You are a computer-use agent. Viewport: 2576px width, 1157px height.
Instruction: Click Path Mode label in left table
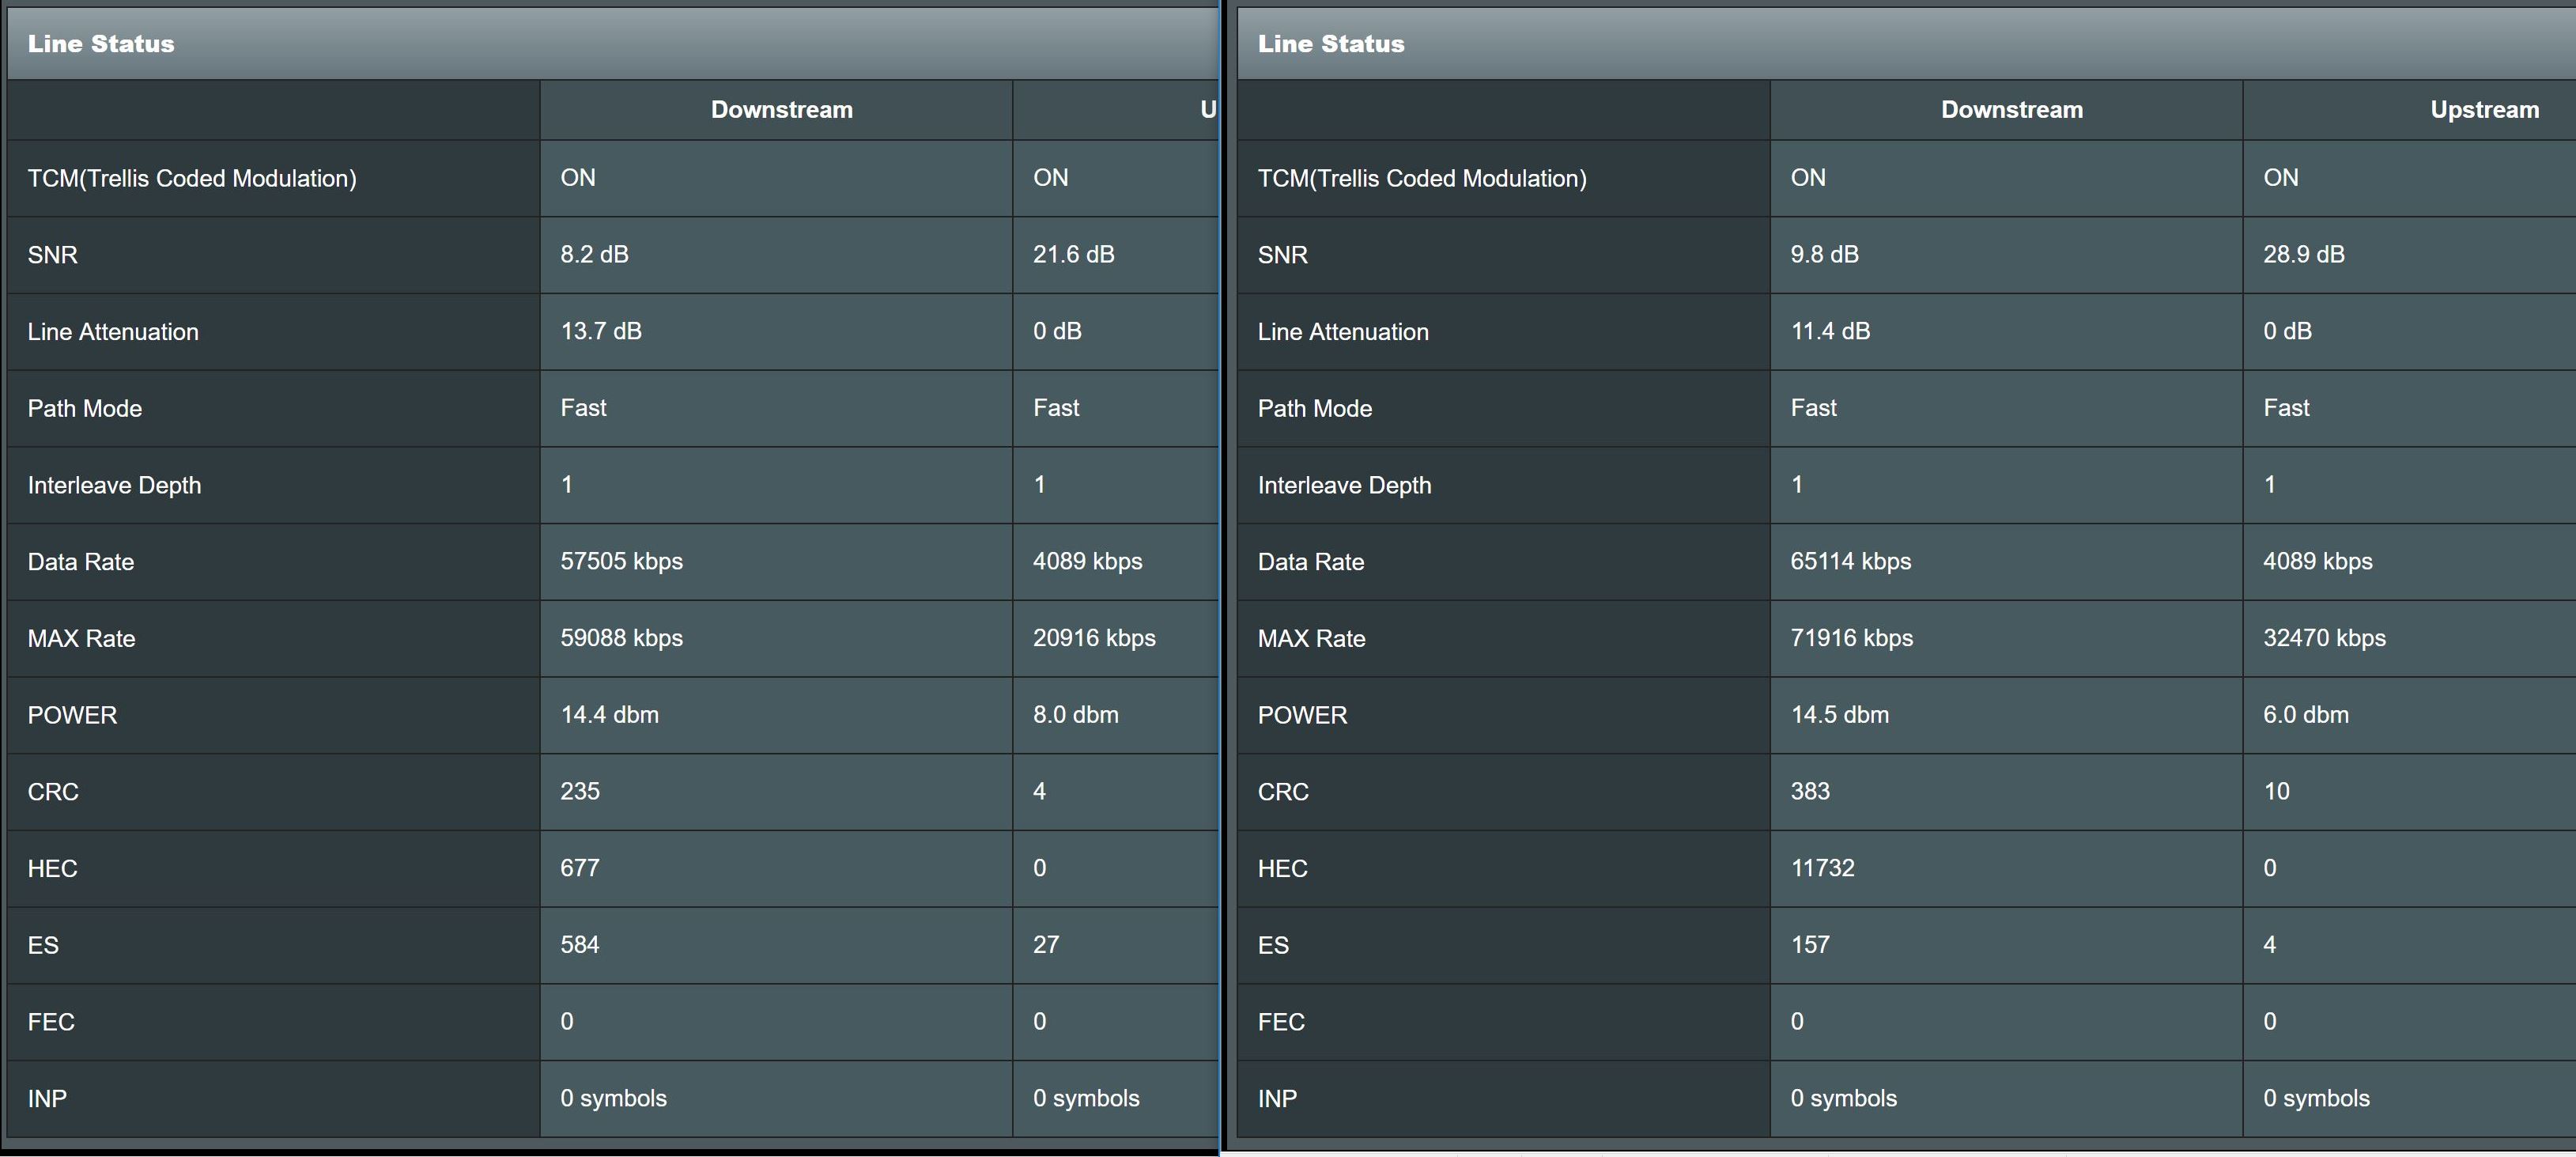point(85,408)
